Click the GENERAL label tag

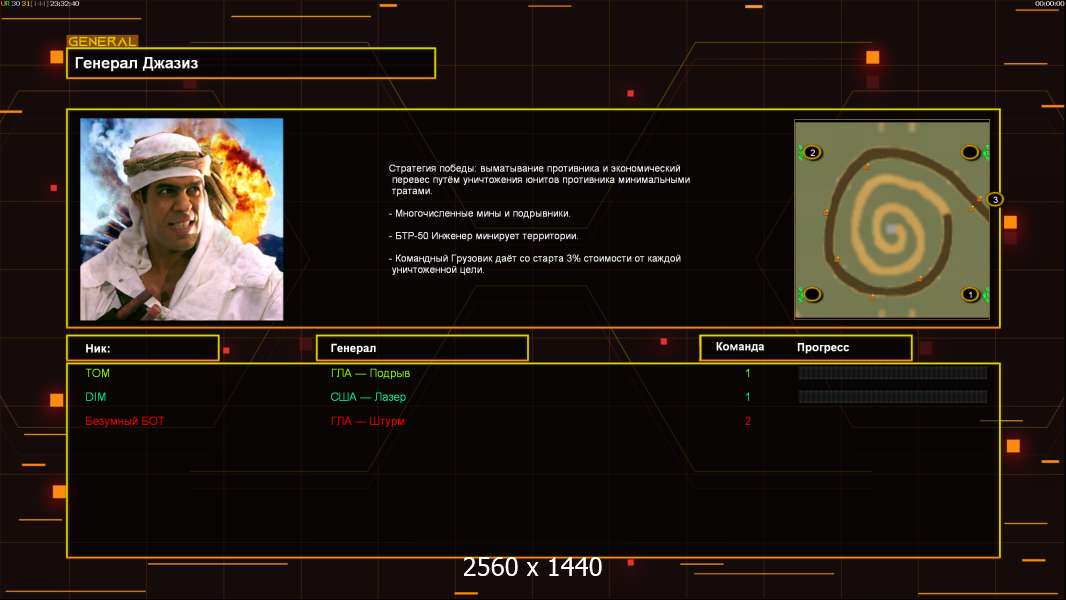[102, 41]
